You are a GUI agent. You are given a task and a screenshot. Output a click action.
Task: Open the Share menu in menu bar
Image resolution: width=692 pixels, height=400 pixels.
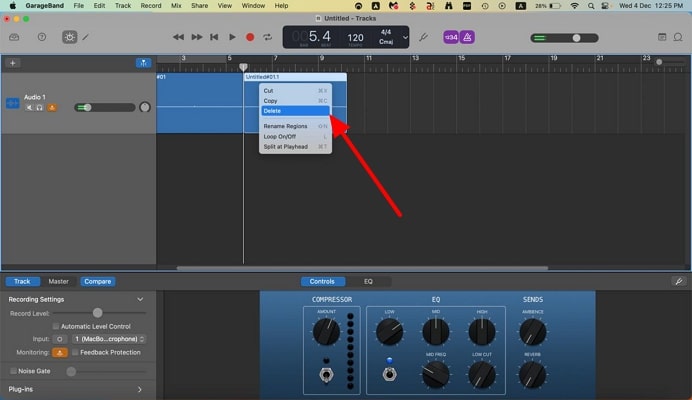tap(199, 6)
